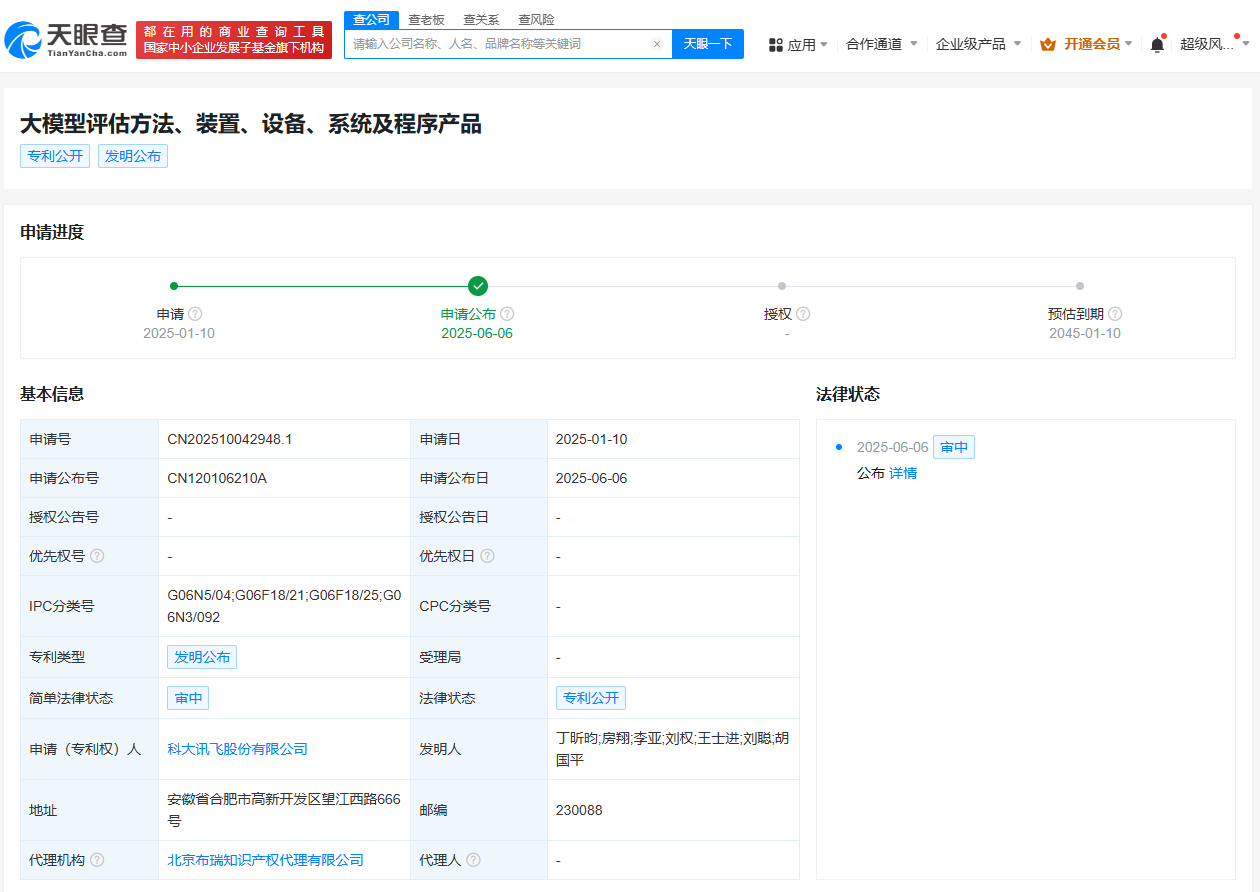Screen dimensions: 1260x892
Task: Click help icon next to 代理人
Action: (473, 860)
